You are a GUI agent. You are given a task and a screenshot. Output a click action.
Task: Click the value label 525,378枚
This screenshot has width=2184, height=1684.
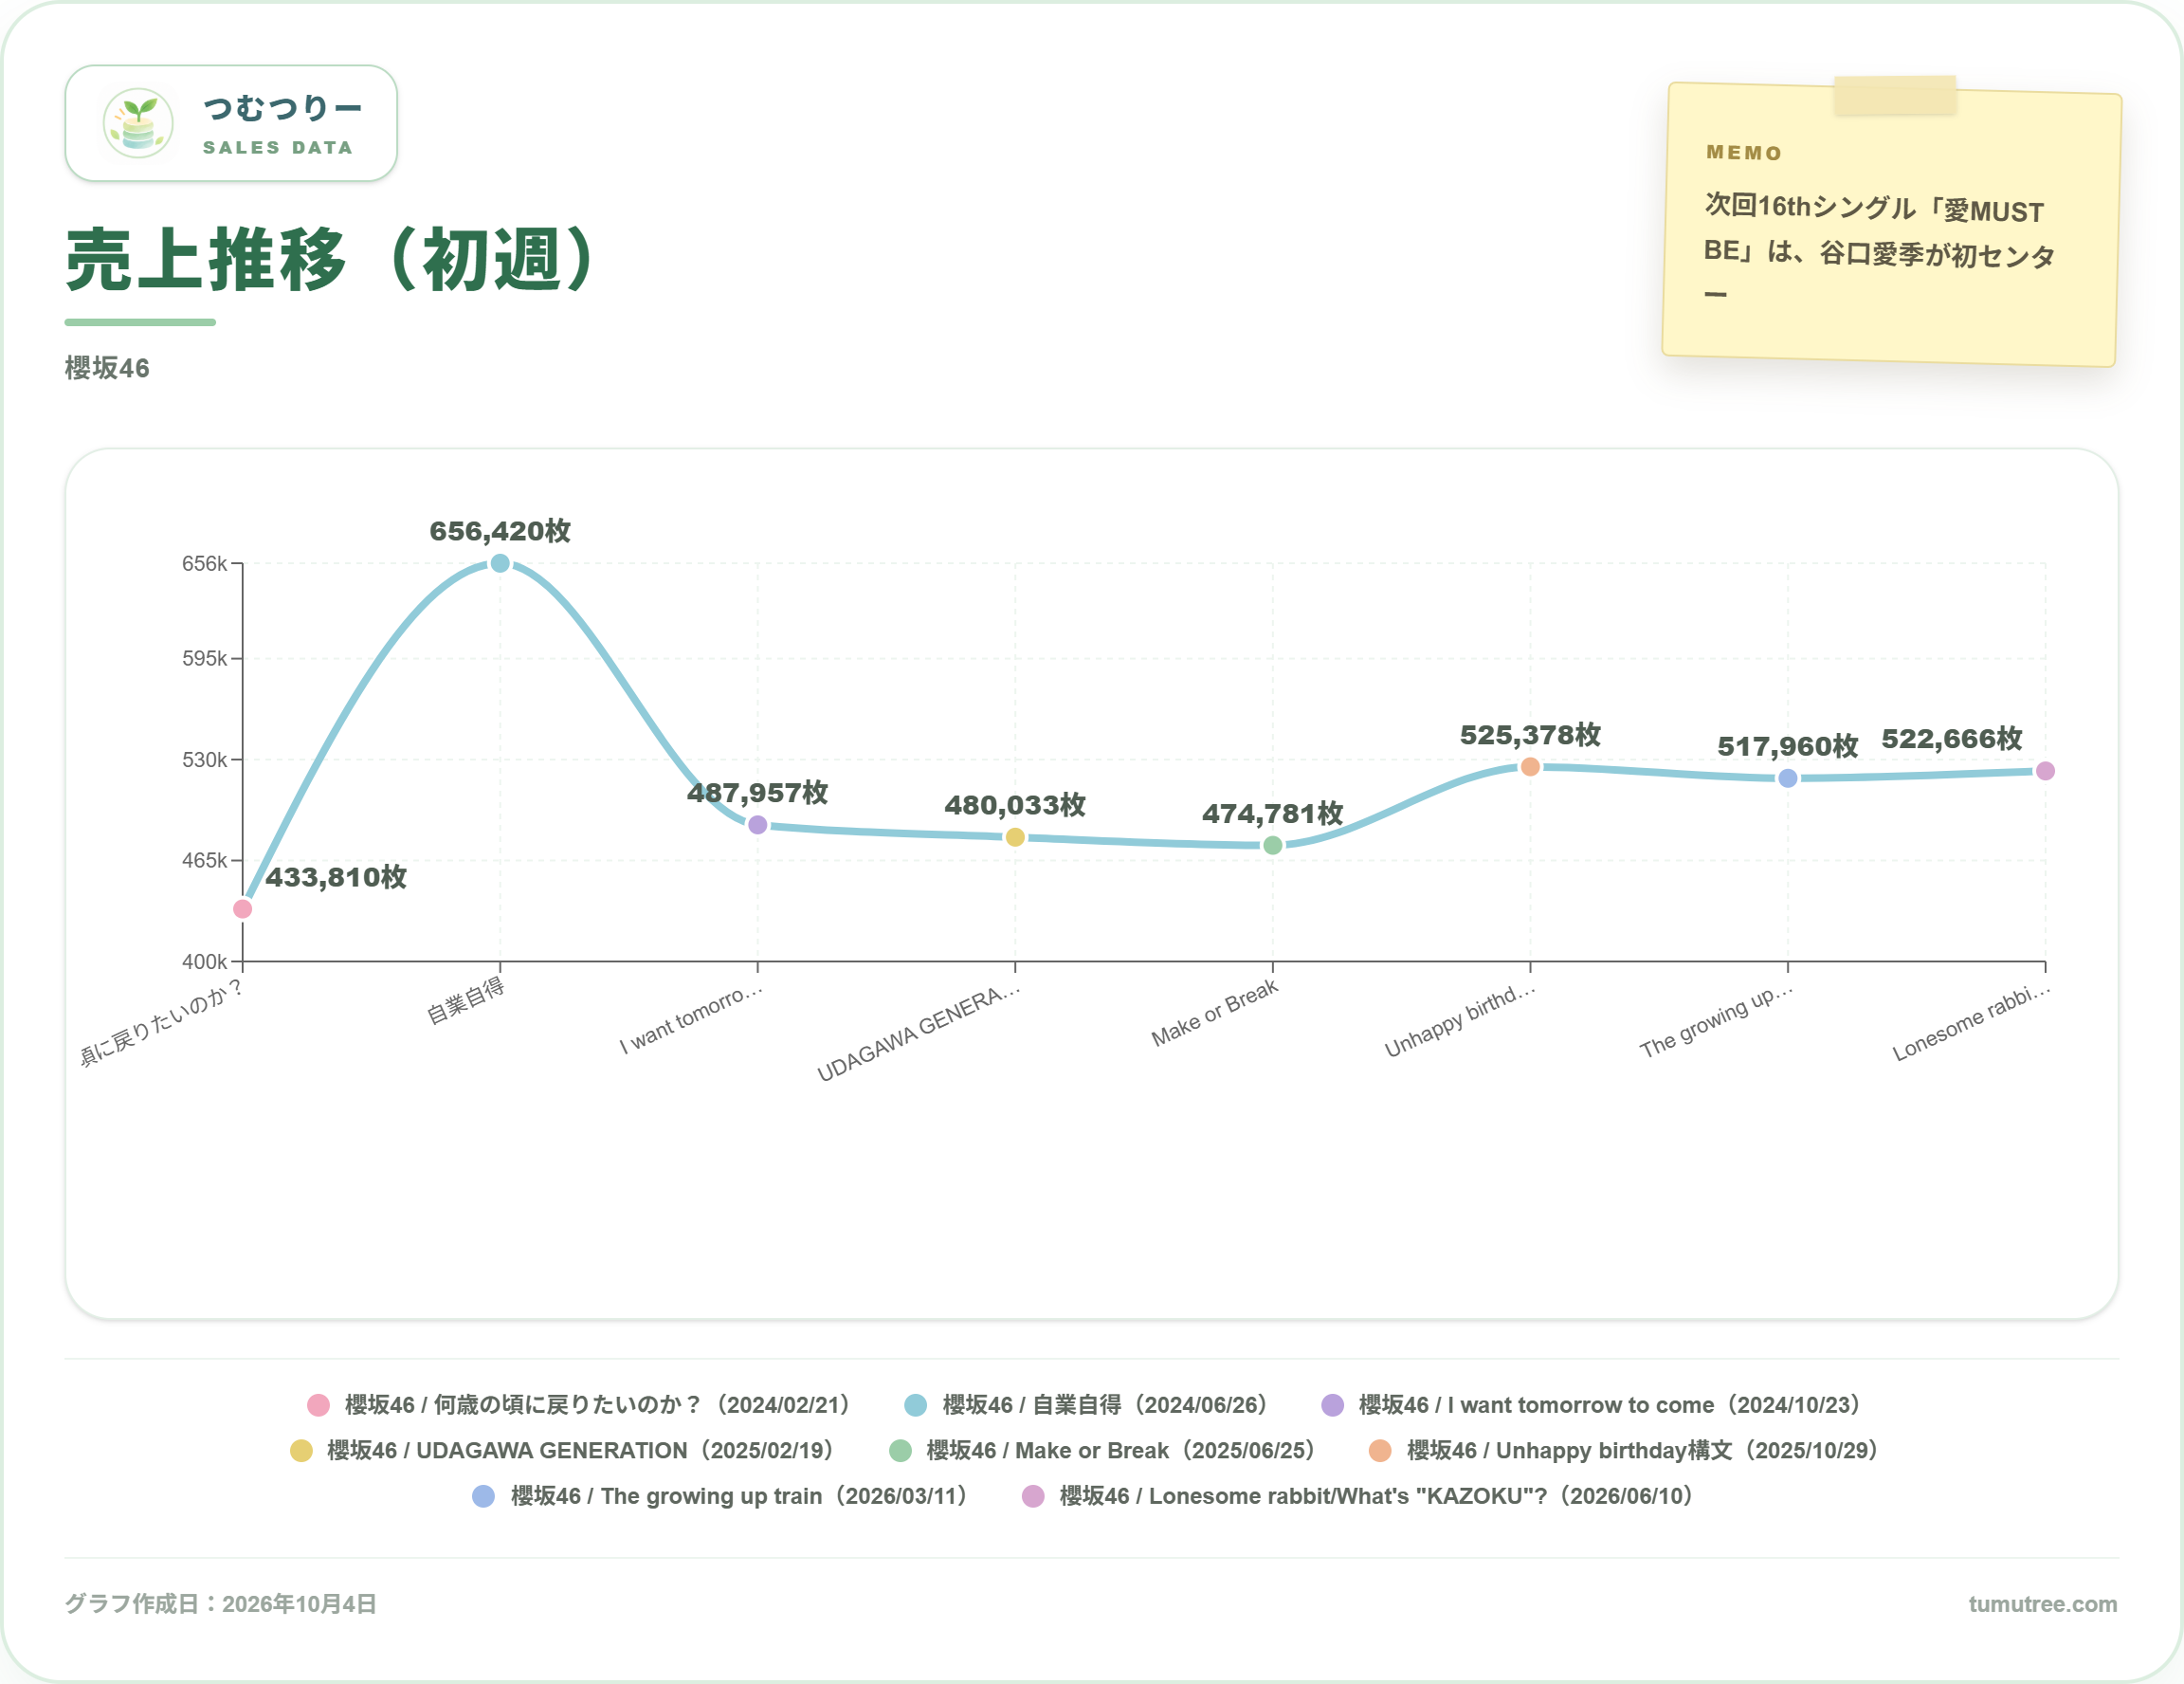coord(1530,735)
